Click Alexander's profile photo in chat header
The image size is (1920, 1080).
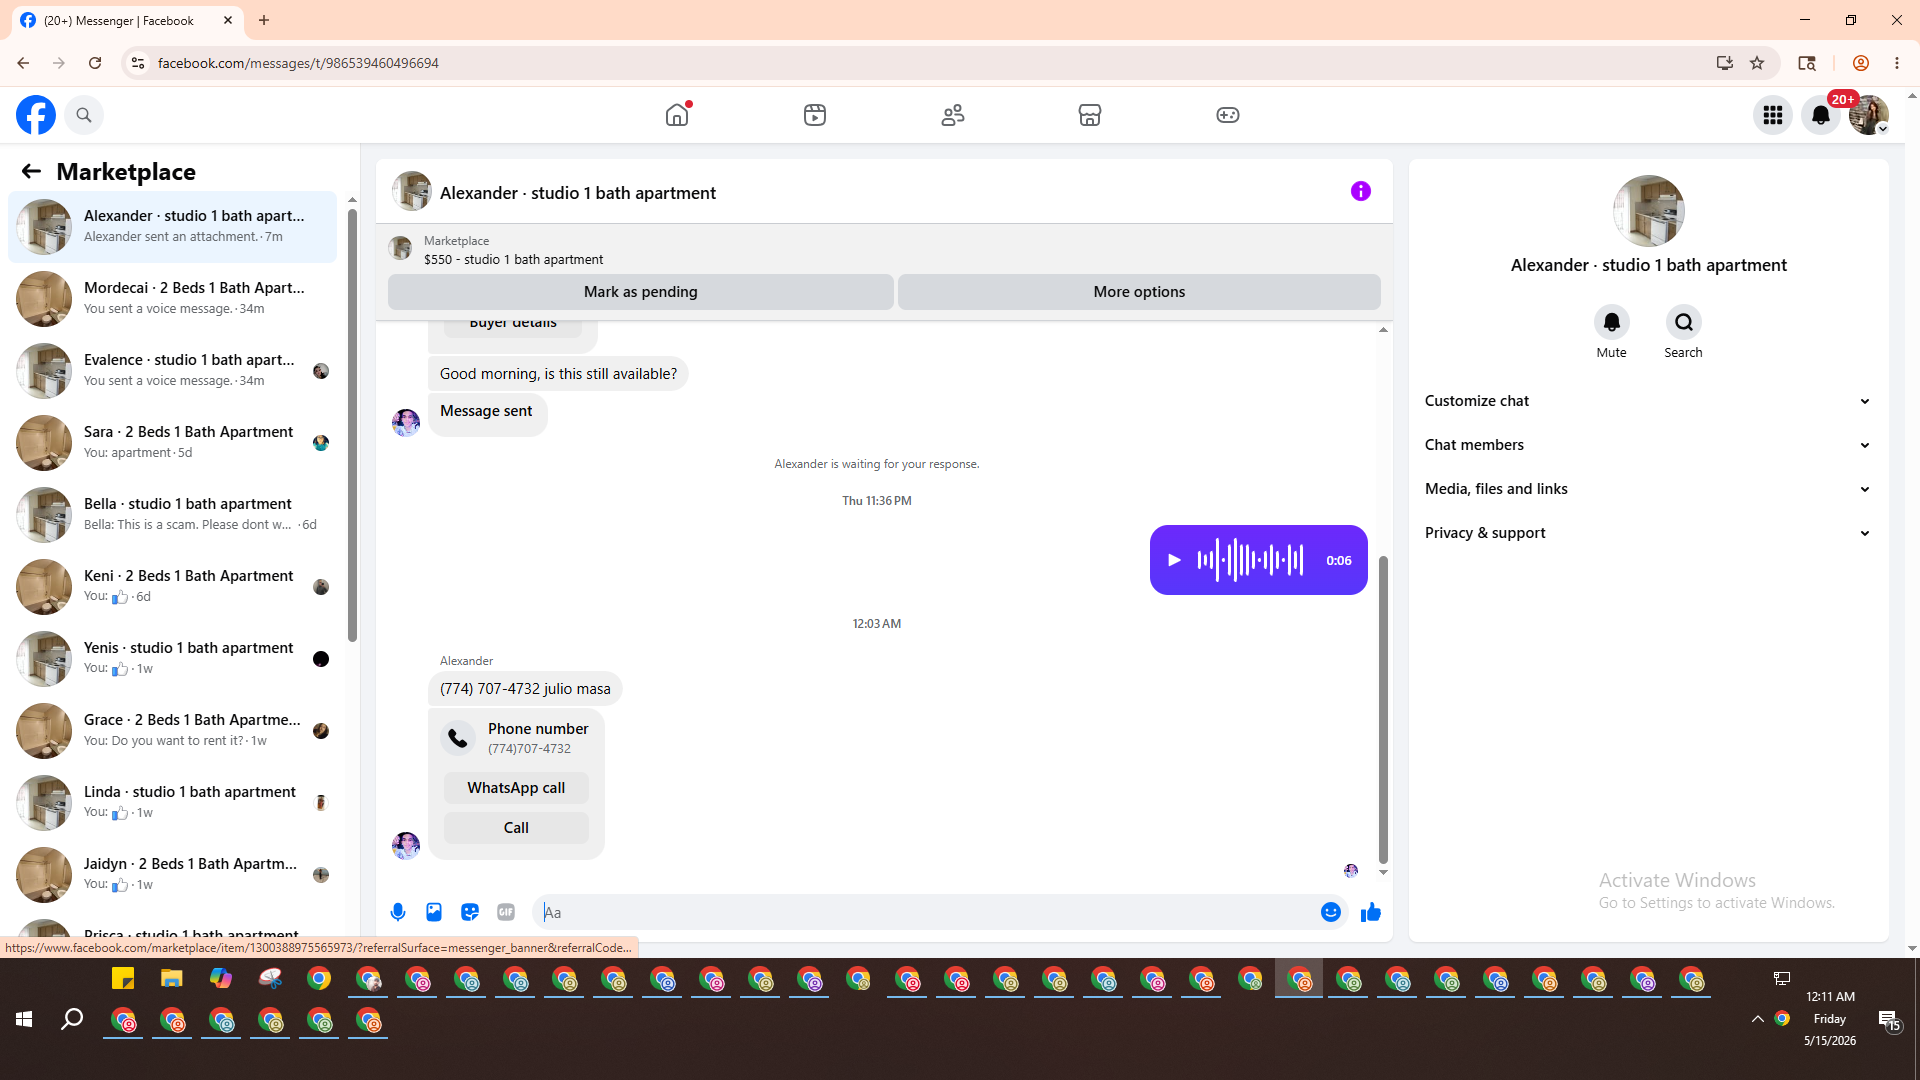pyautogui.click(x=412, y=192)
